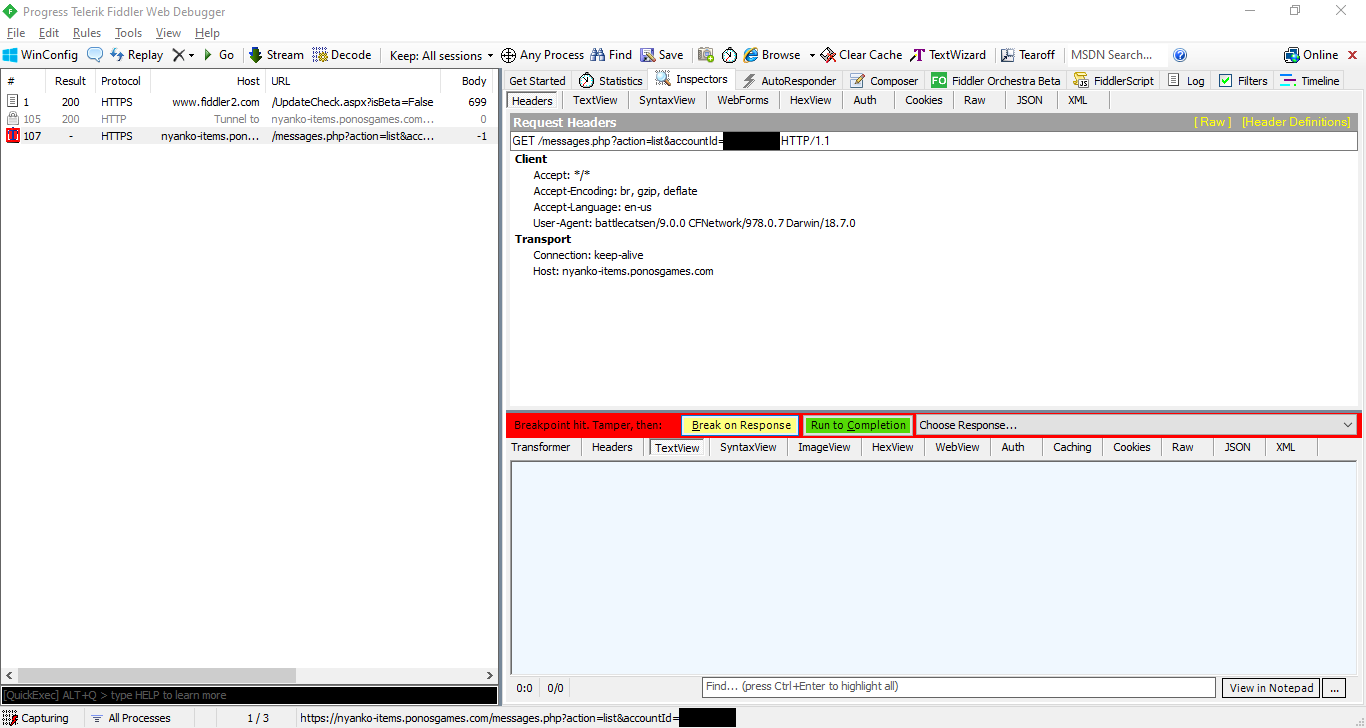Click camera screenshot icon in toolbar
1366x728 pixels.
[706, 55]
